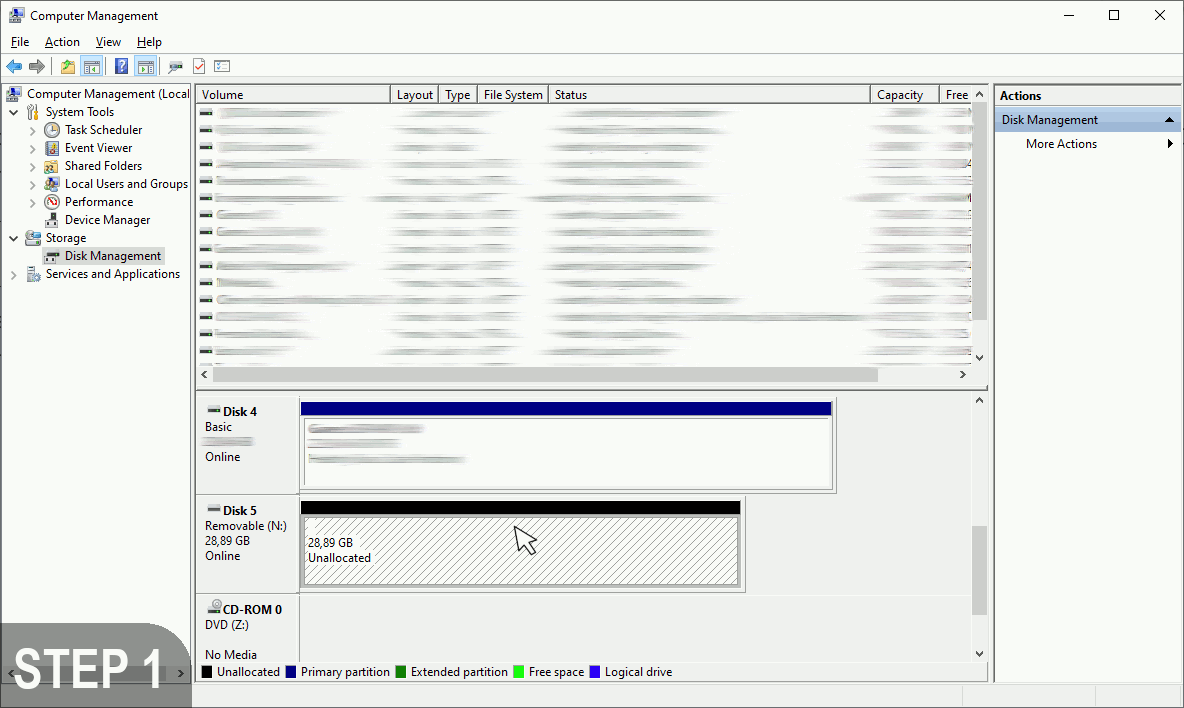This screenshot has height=708, width=1184.
Task: Click the dark blue Primary partition legend swatch
Action: [x=291, y=672]
